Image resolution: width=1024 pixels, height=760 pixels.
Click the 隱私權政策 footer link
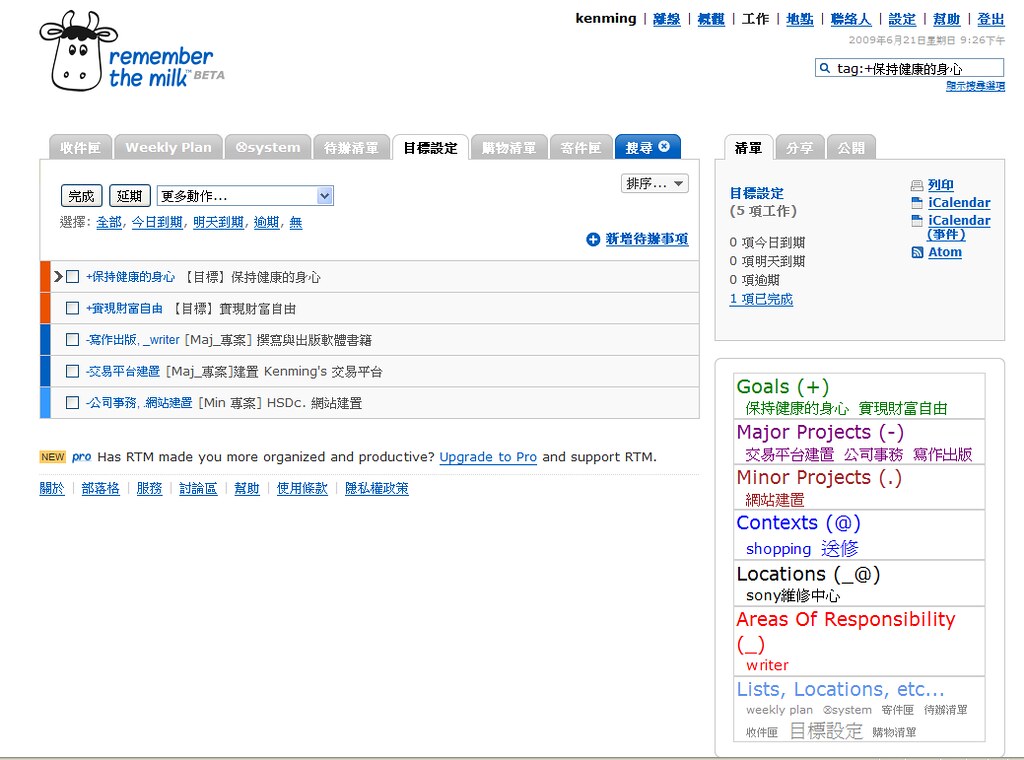pos(377,488)
